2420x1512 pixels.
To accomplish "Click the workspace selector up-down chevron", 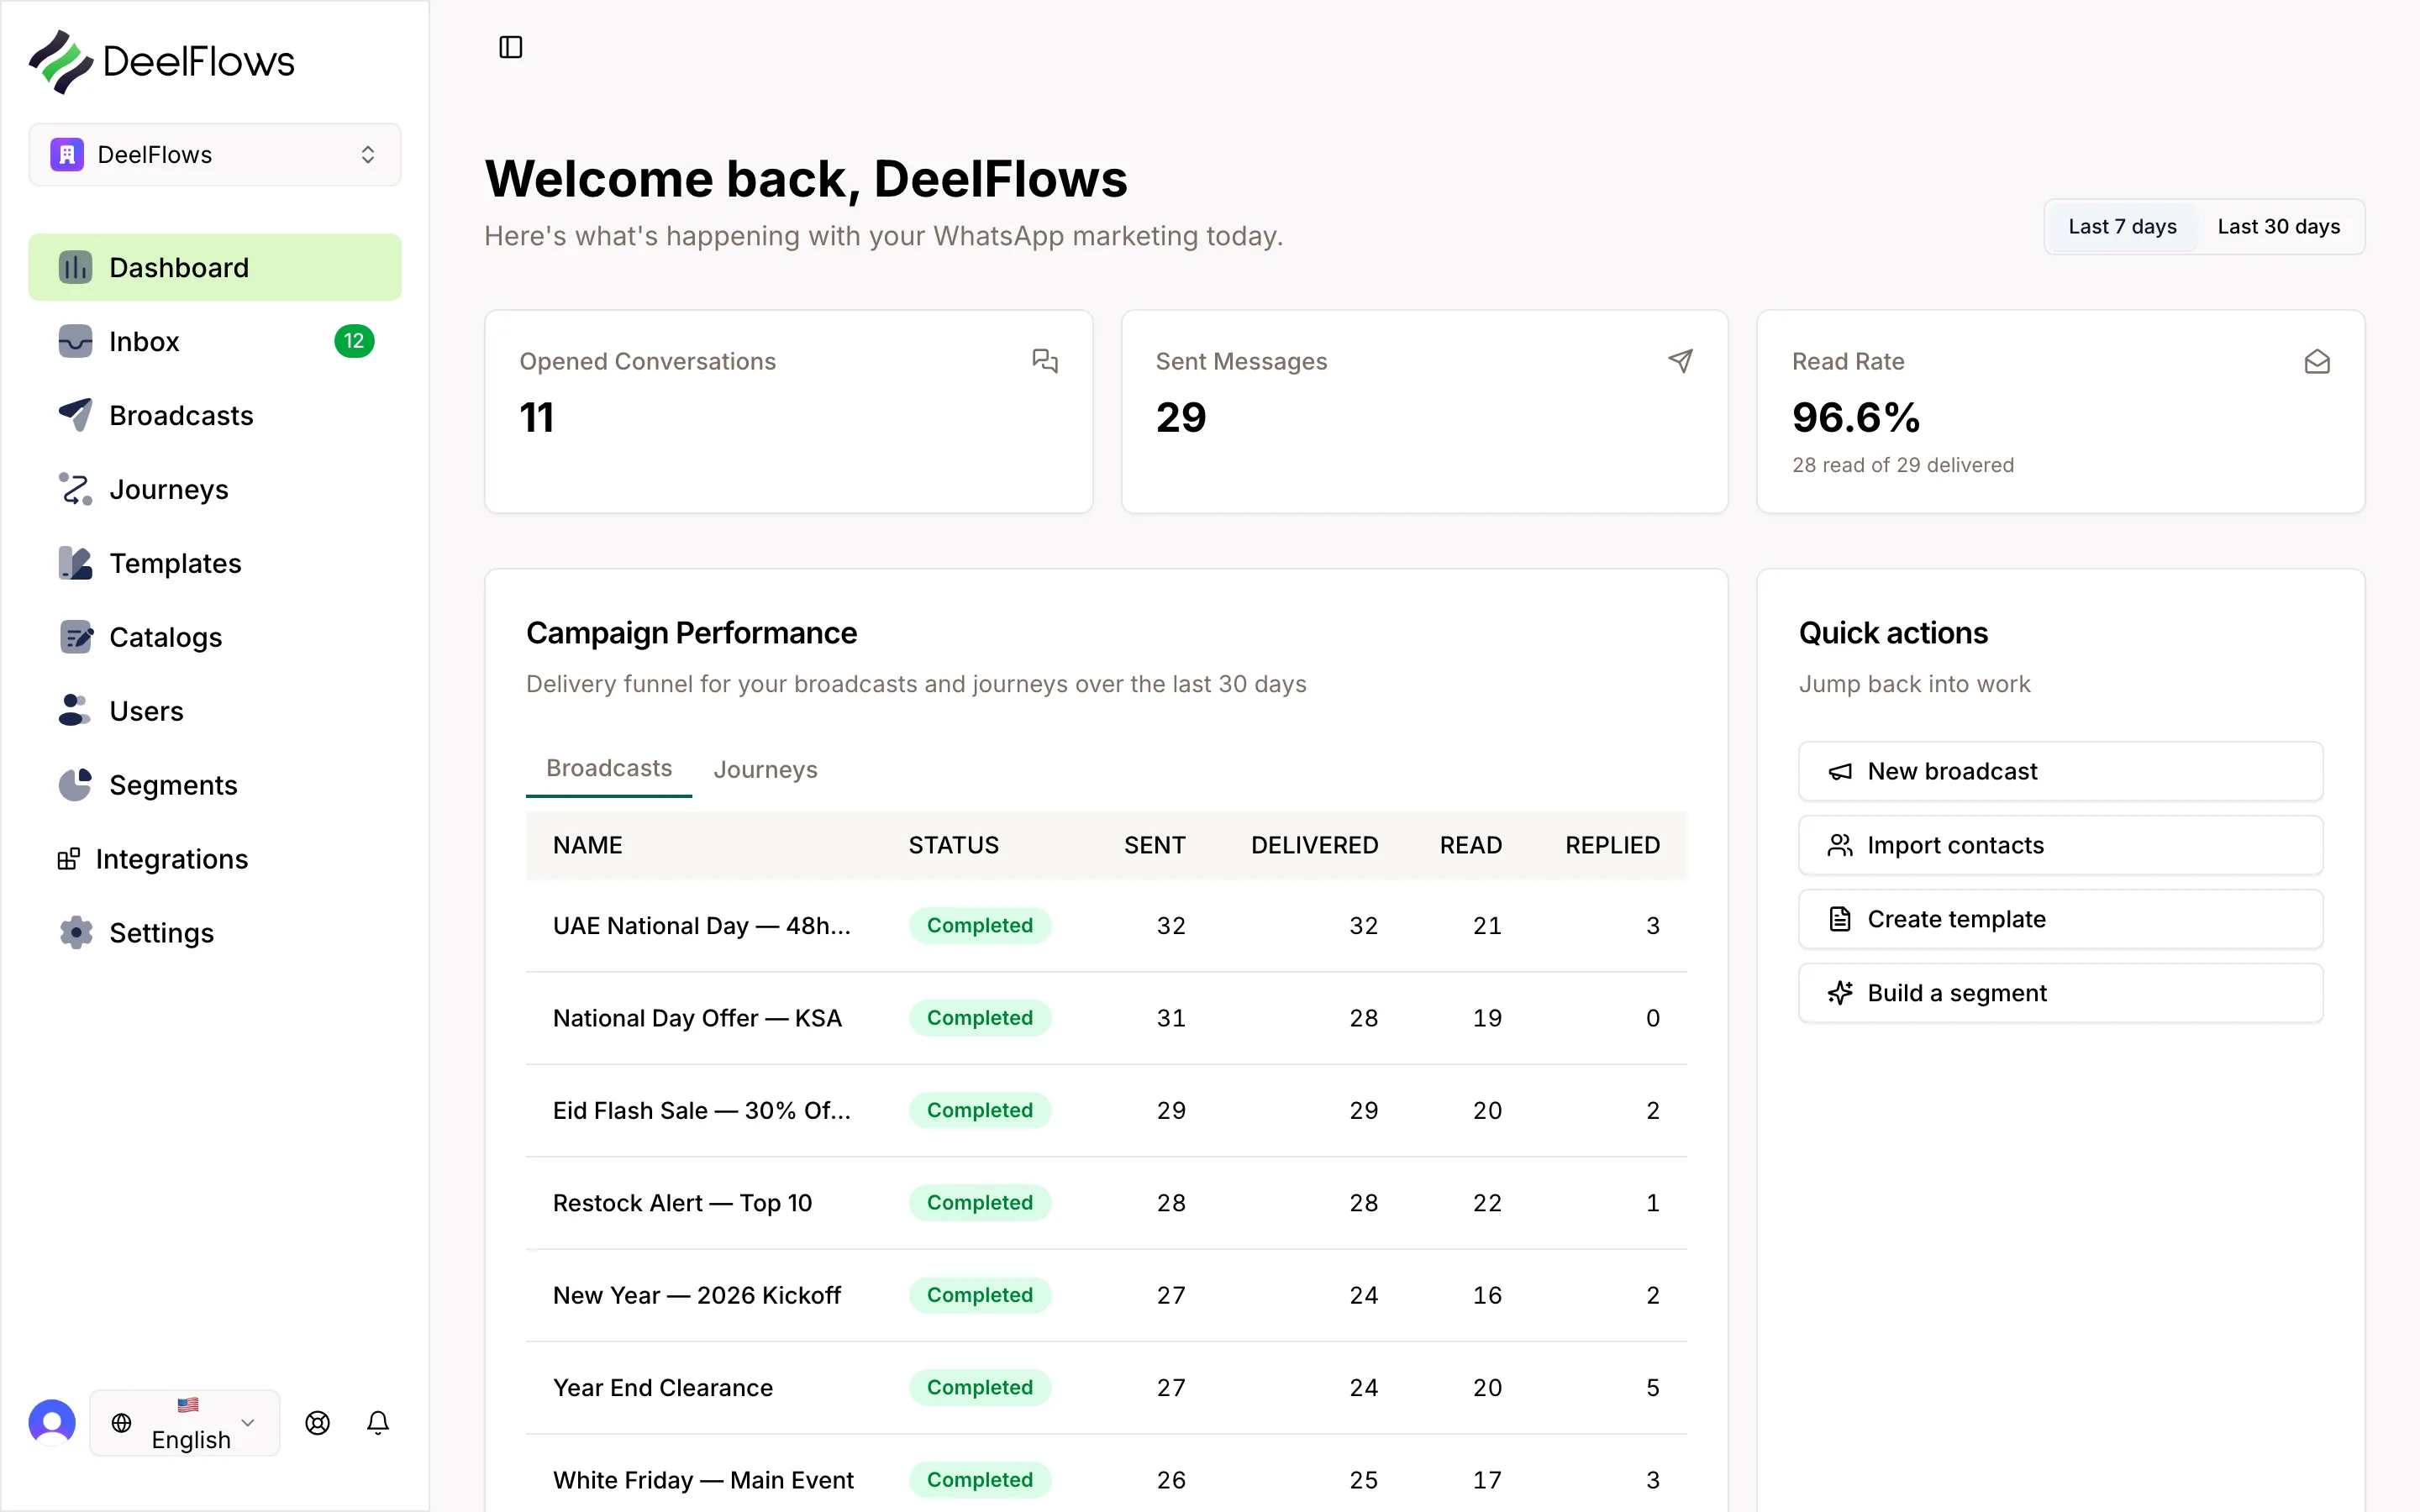I will tap(368, 155).
